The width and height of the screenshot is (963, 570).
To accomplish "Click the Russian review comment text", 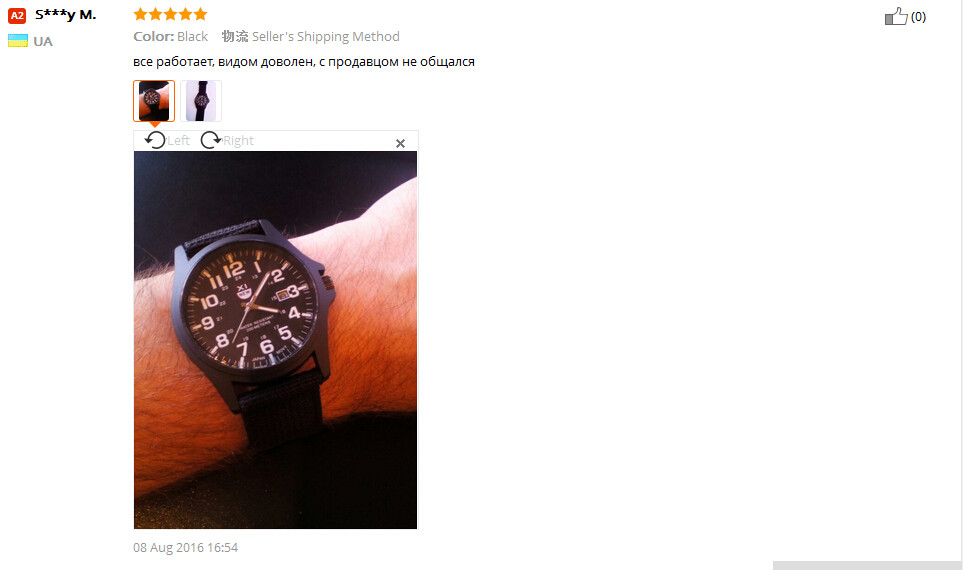I will (x=304, y=61).
